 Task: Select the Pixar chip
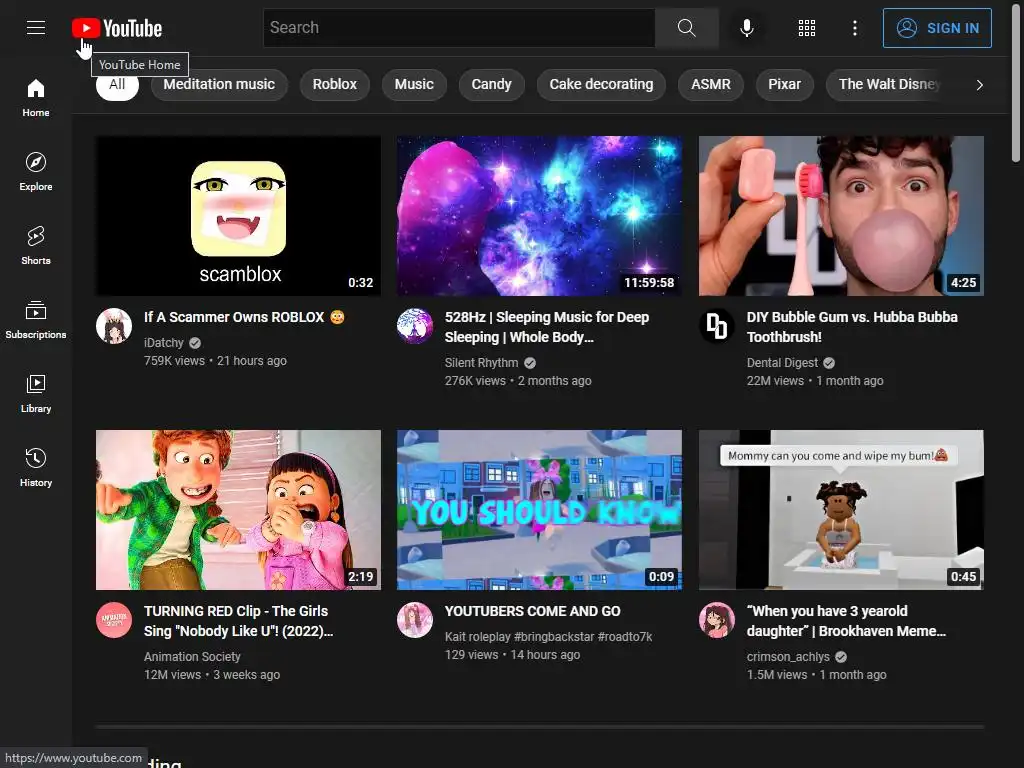[784, 85]
